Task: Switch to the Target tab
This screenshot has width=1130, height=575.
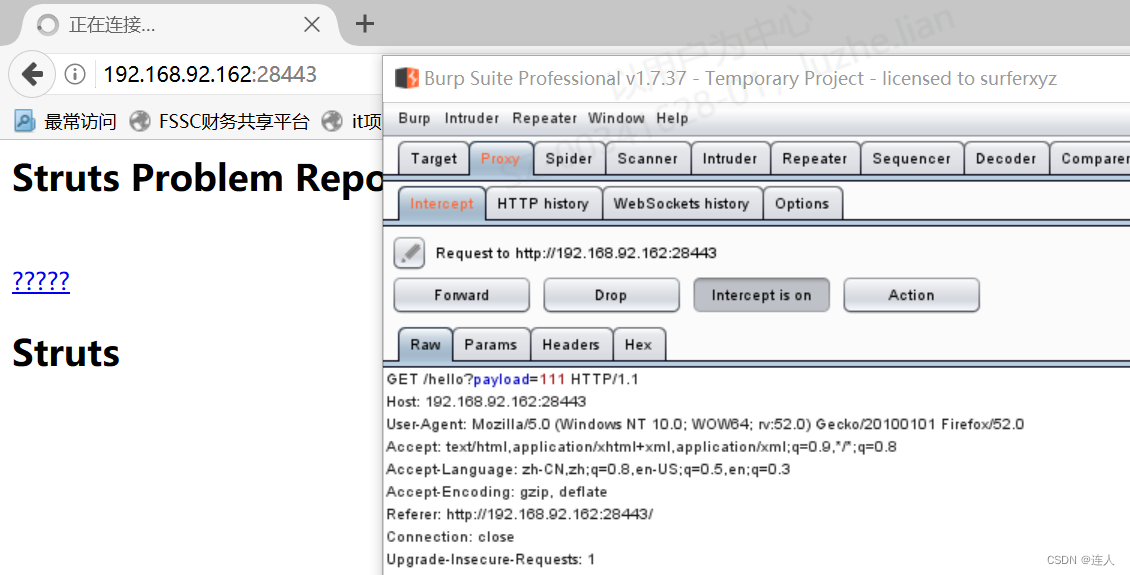Action: pos(434,159)
